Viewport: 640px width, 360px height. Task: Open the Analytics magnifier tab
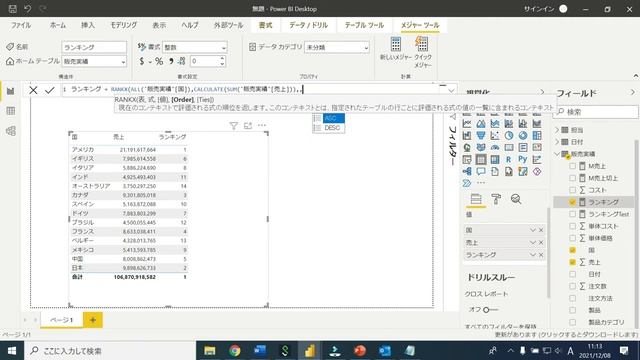(516, 199)
